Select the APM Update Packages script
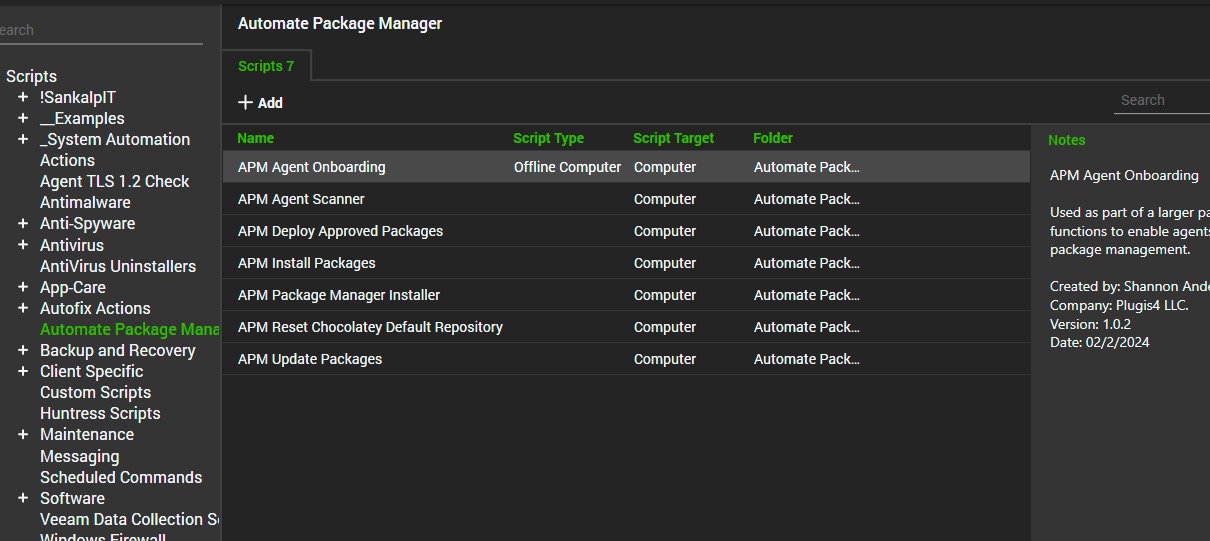This screenshot has height=541, width=1210. click(626, 359)
